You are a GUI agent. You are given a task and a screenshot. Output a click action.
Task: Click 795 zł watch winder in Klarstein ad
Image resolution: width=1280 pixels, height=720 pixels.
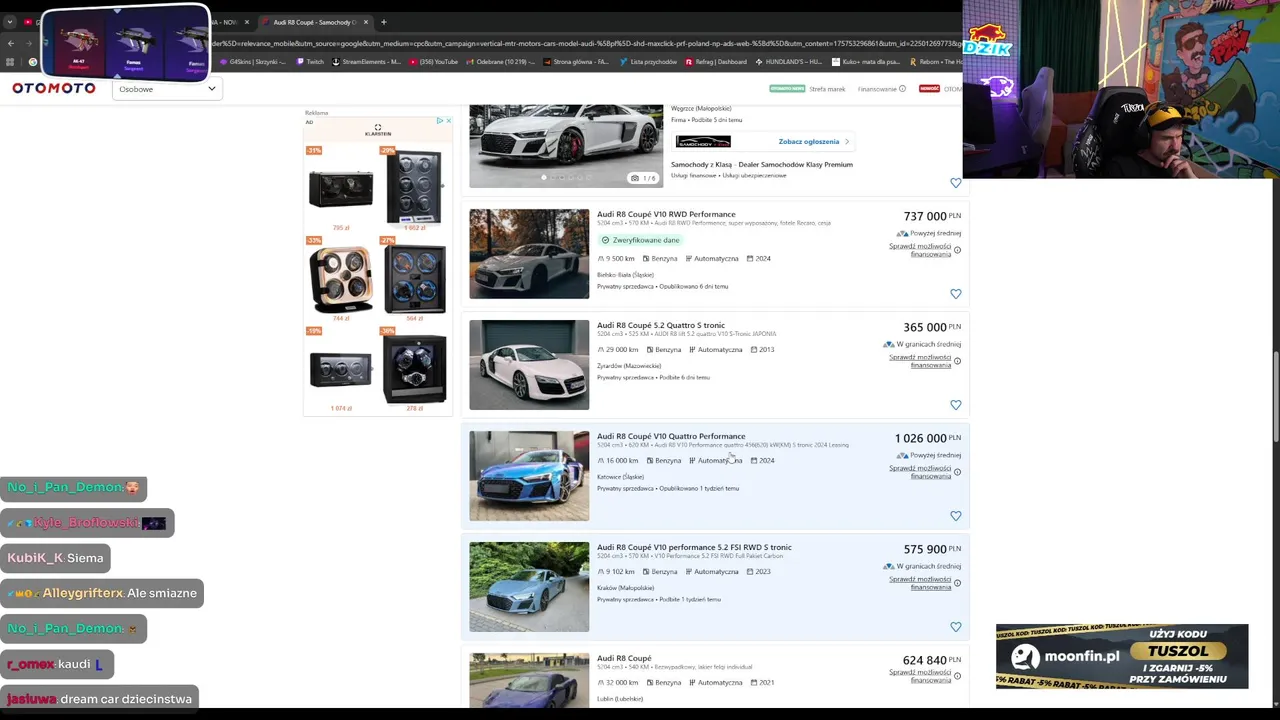(341, 190)
